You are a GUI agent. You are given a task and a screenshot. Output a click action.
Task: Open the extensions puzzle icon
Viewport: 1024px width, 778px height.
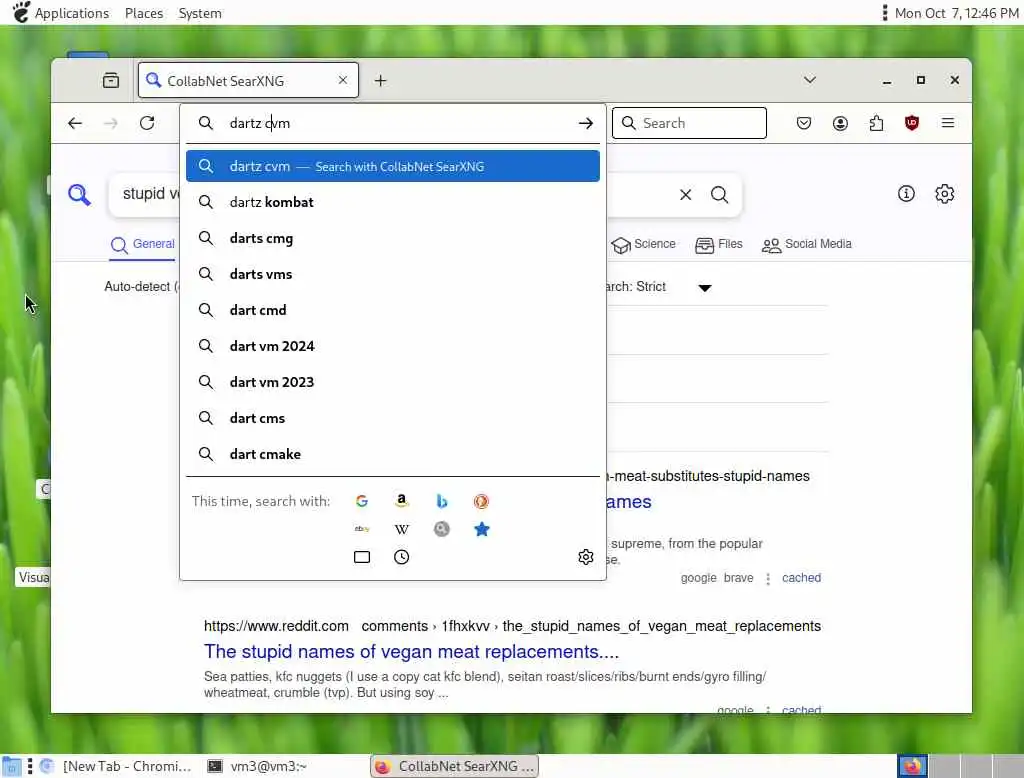pos(876,123)
